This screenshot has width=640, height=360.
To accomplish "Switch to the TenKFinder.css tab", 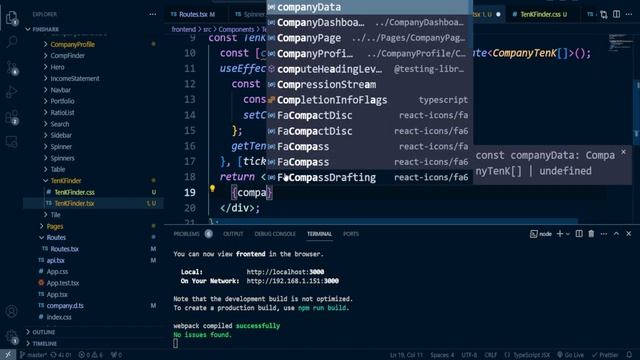I will tap(540, 14).
